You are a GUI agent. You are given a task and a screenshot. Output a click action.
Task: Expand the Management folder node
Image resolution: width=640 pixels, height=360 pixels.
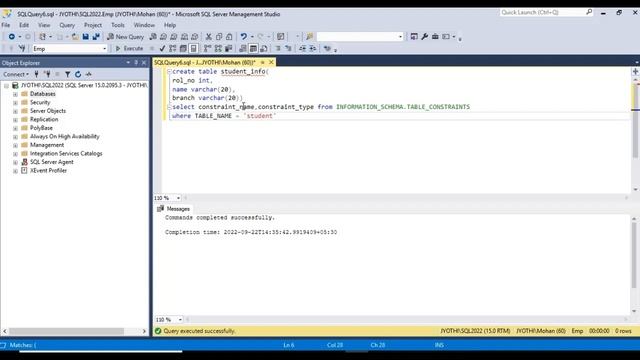(15, 145)
